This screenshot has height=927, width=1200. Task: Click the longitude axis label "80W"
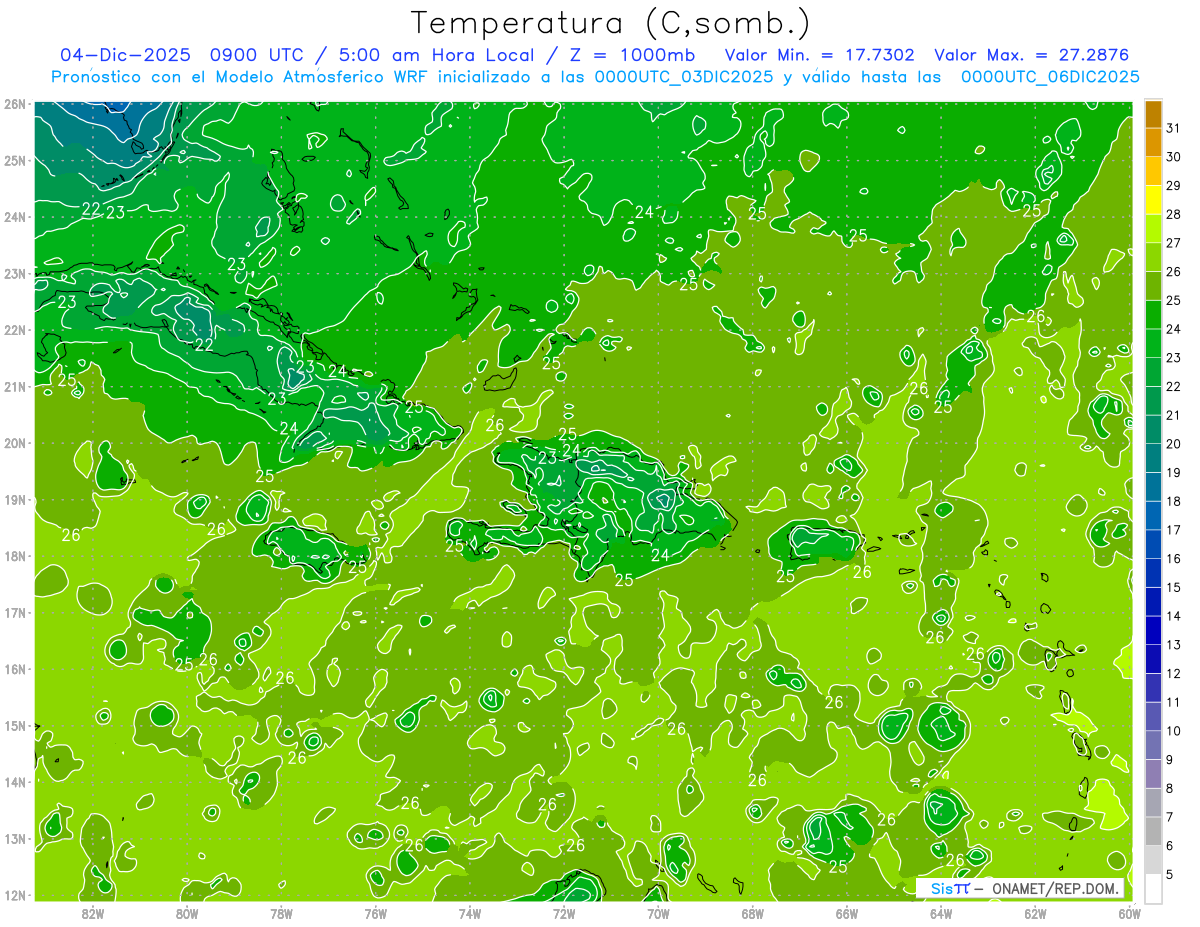187,912
